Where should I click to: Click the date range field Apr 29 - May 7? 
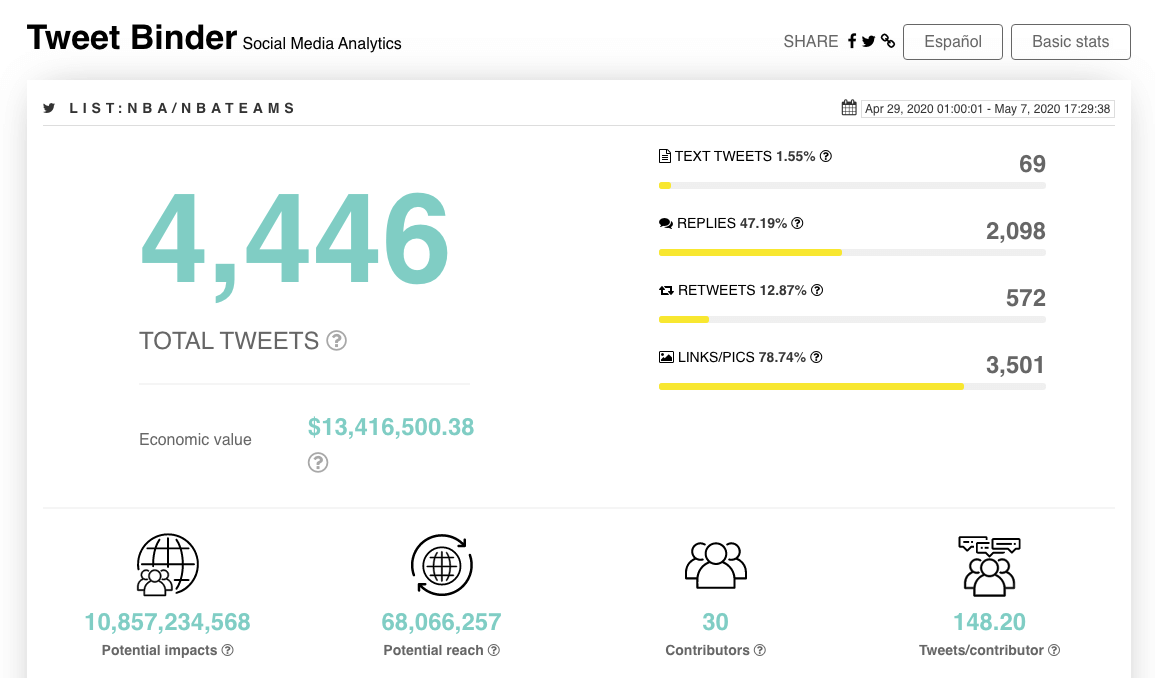pos(987,109)
